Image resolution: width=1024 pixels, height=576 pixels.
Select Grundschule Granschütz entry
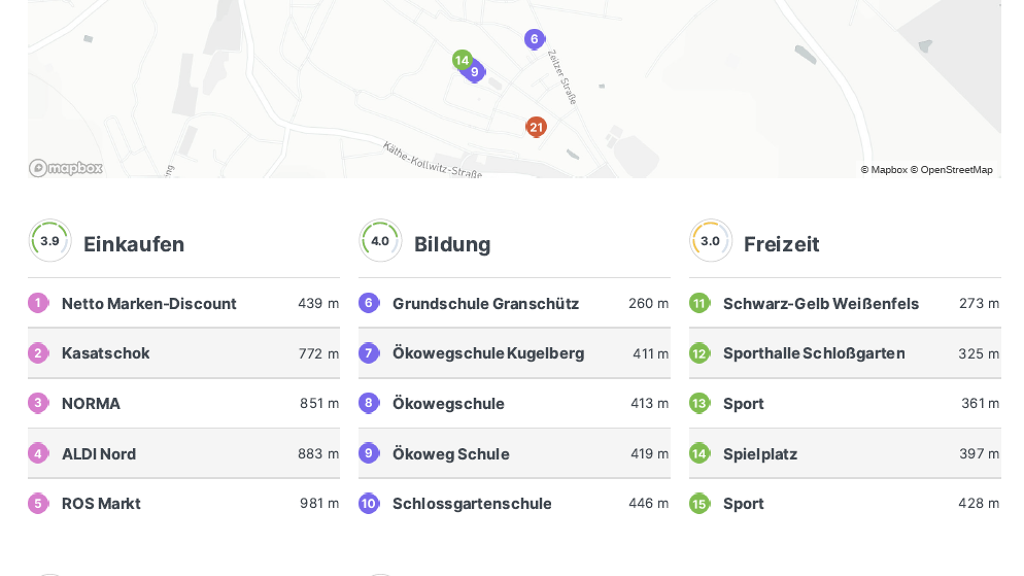(x=485, y=303)
